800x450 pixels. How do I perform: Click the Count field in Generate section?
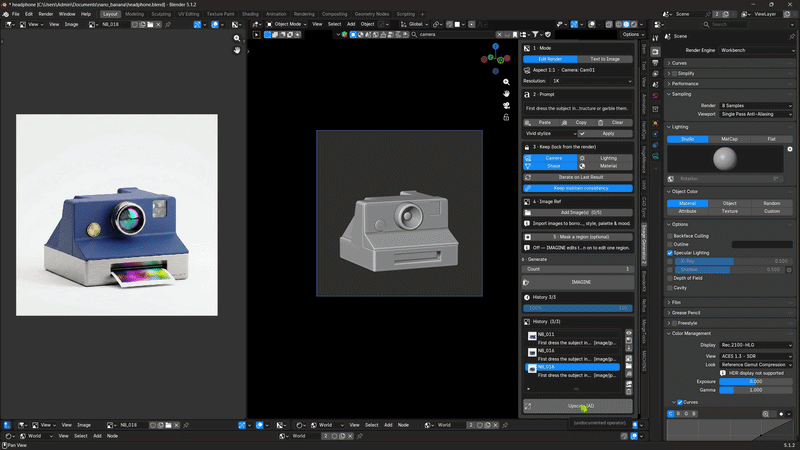(x=578, y=269)
